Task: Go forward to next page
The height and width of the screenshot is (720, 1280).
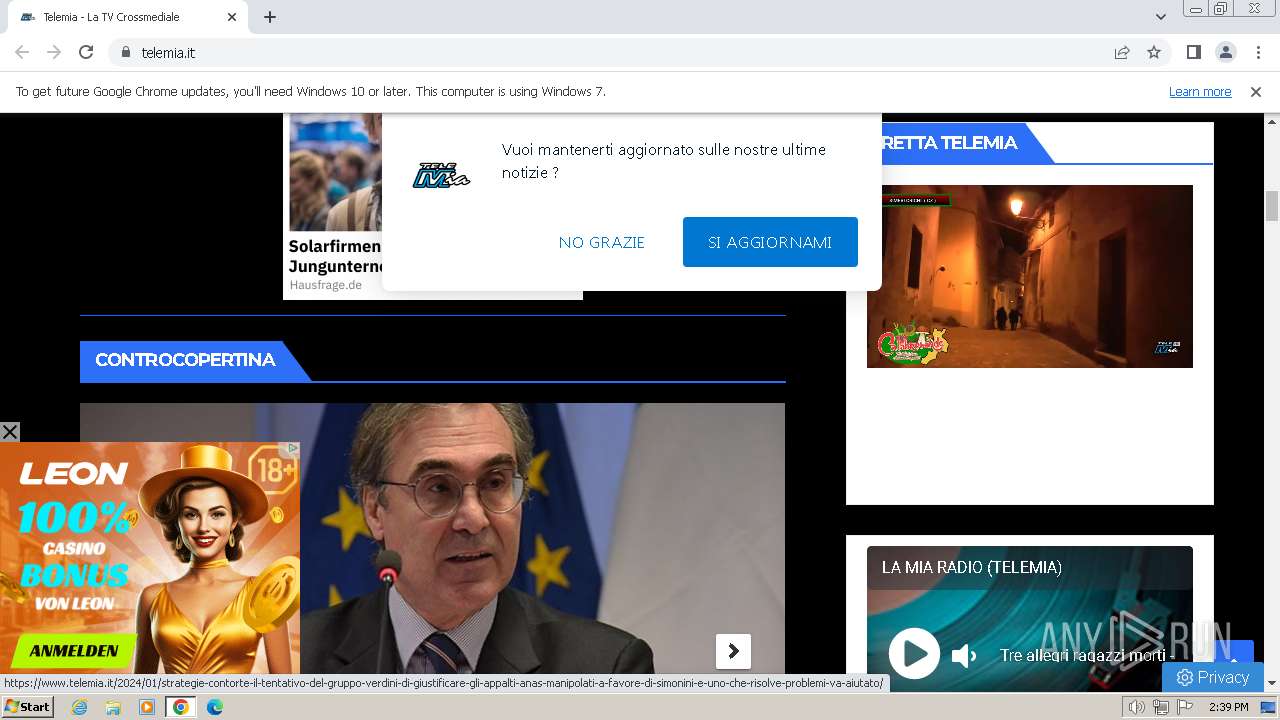Action: click(54, 52)
